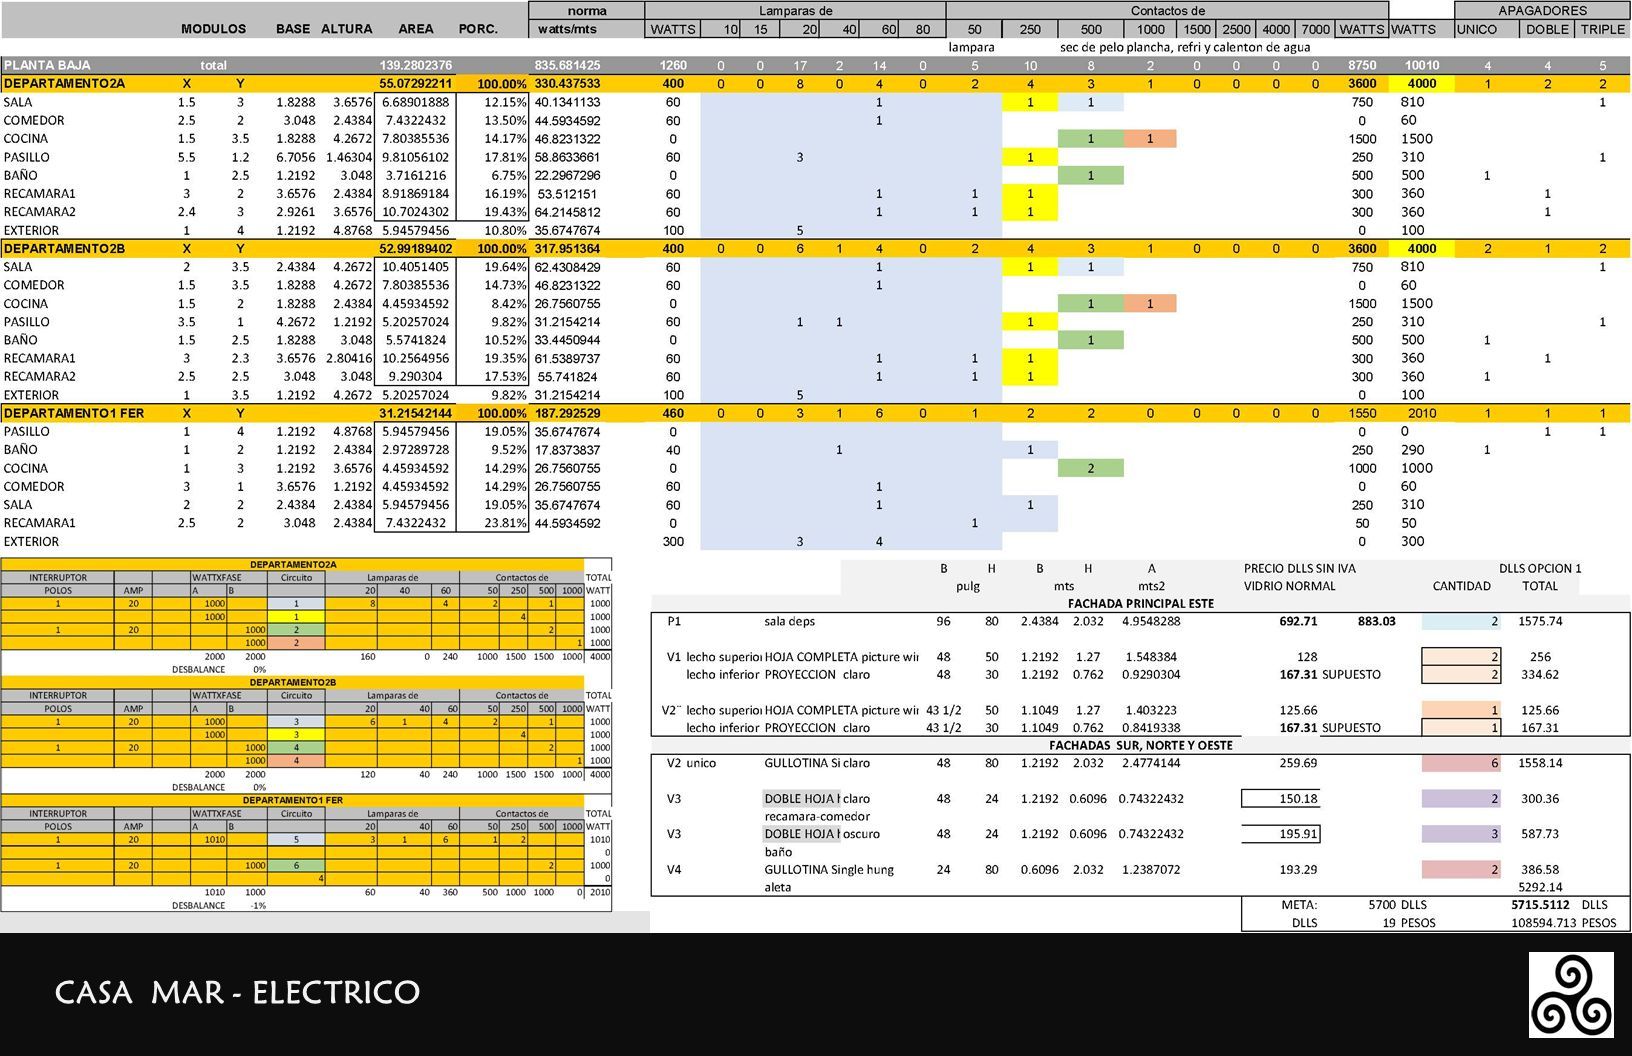Image resolution: width=1632 pixels, height=1056 pixels.
Task: Select the cell '187.292529'
Action: pyautogui.click(x=567, y=413)
